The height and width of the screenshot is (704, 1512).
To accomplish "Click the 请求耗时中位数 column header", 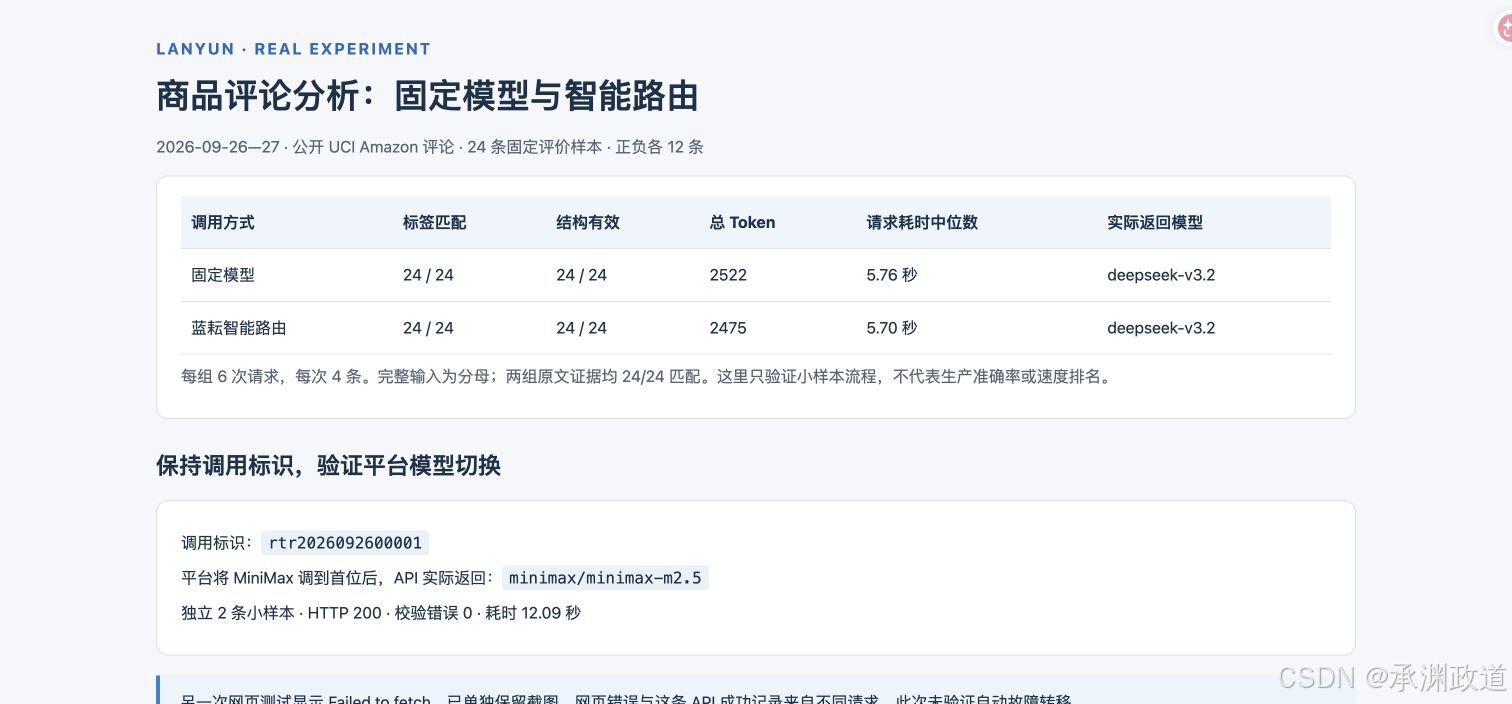I will point(922,222).
